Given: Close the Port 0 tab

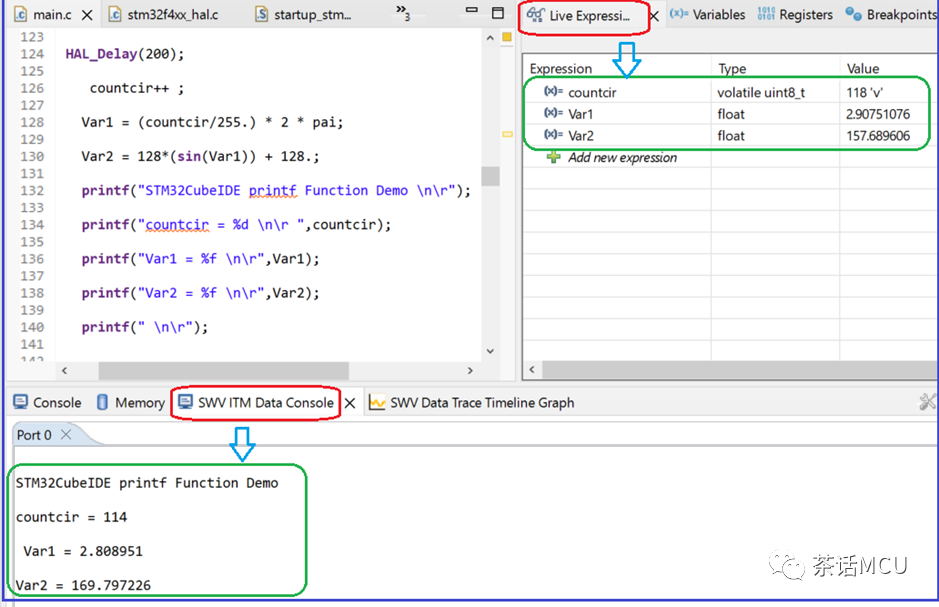Looking at the screenshot, I should [x=66, y=434].
